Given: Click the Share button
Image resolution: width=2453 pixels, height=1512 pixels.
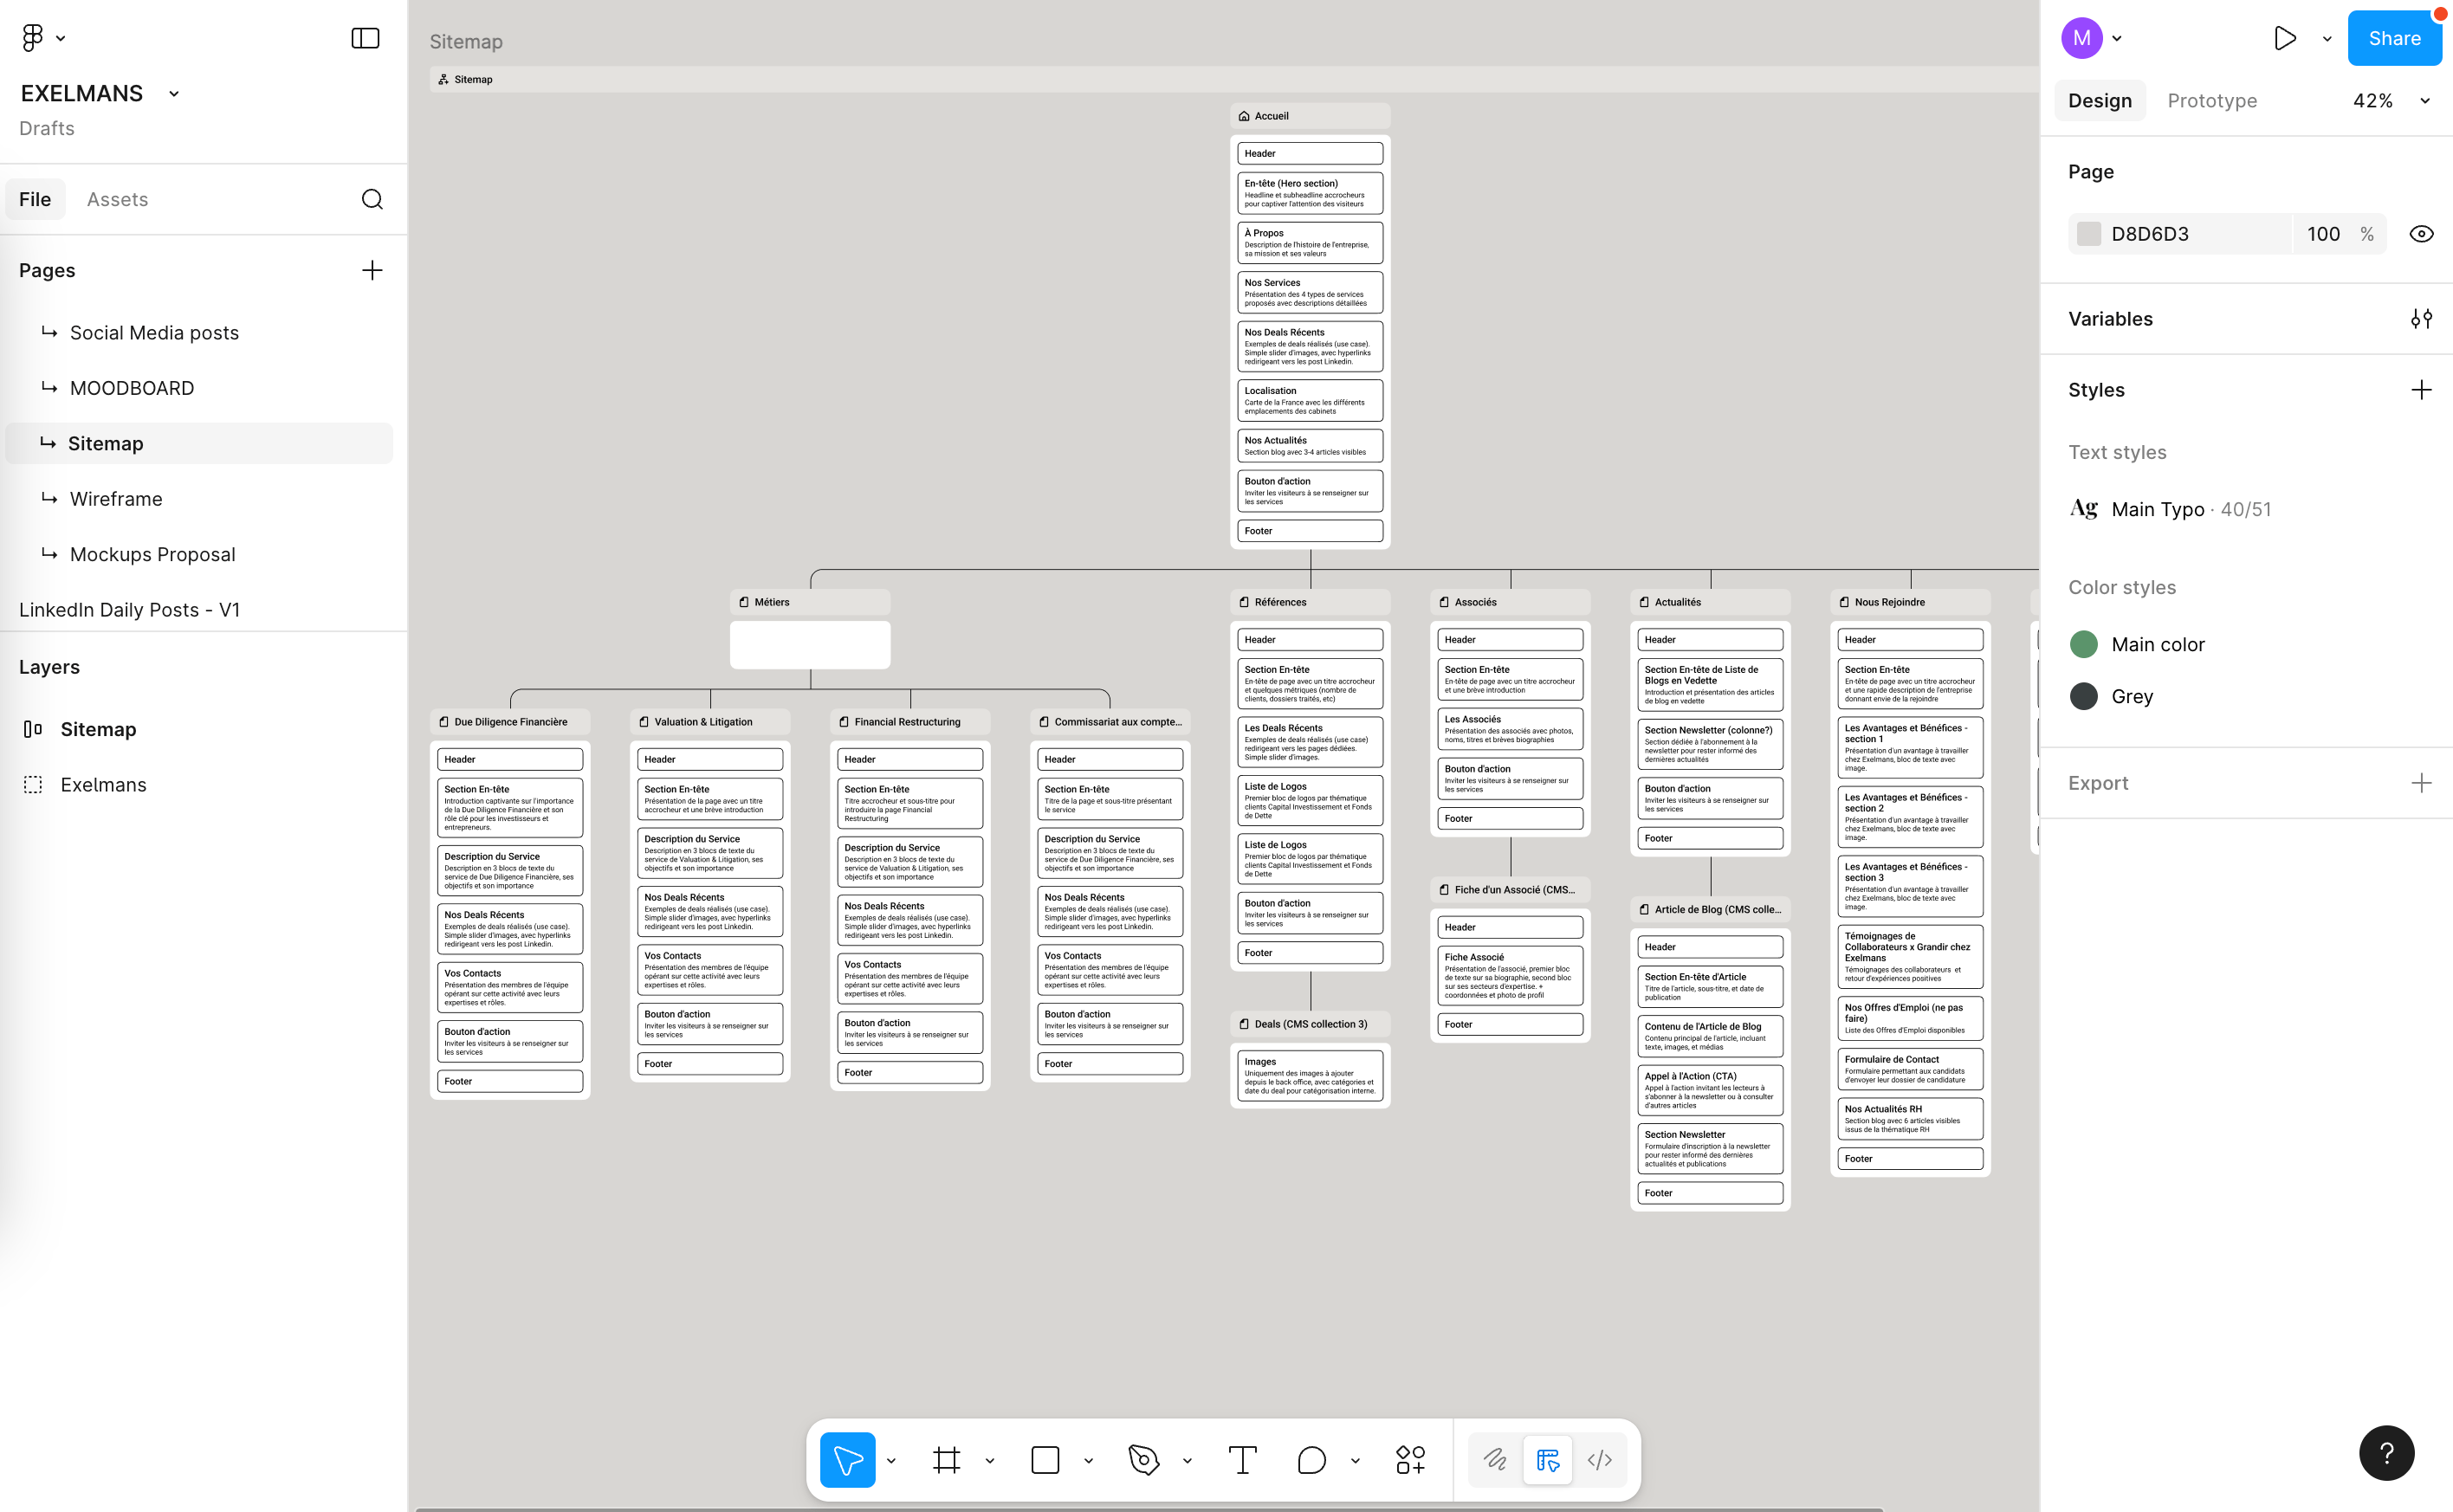Looking at the screenshot, I should (x=2393, y=38).
